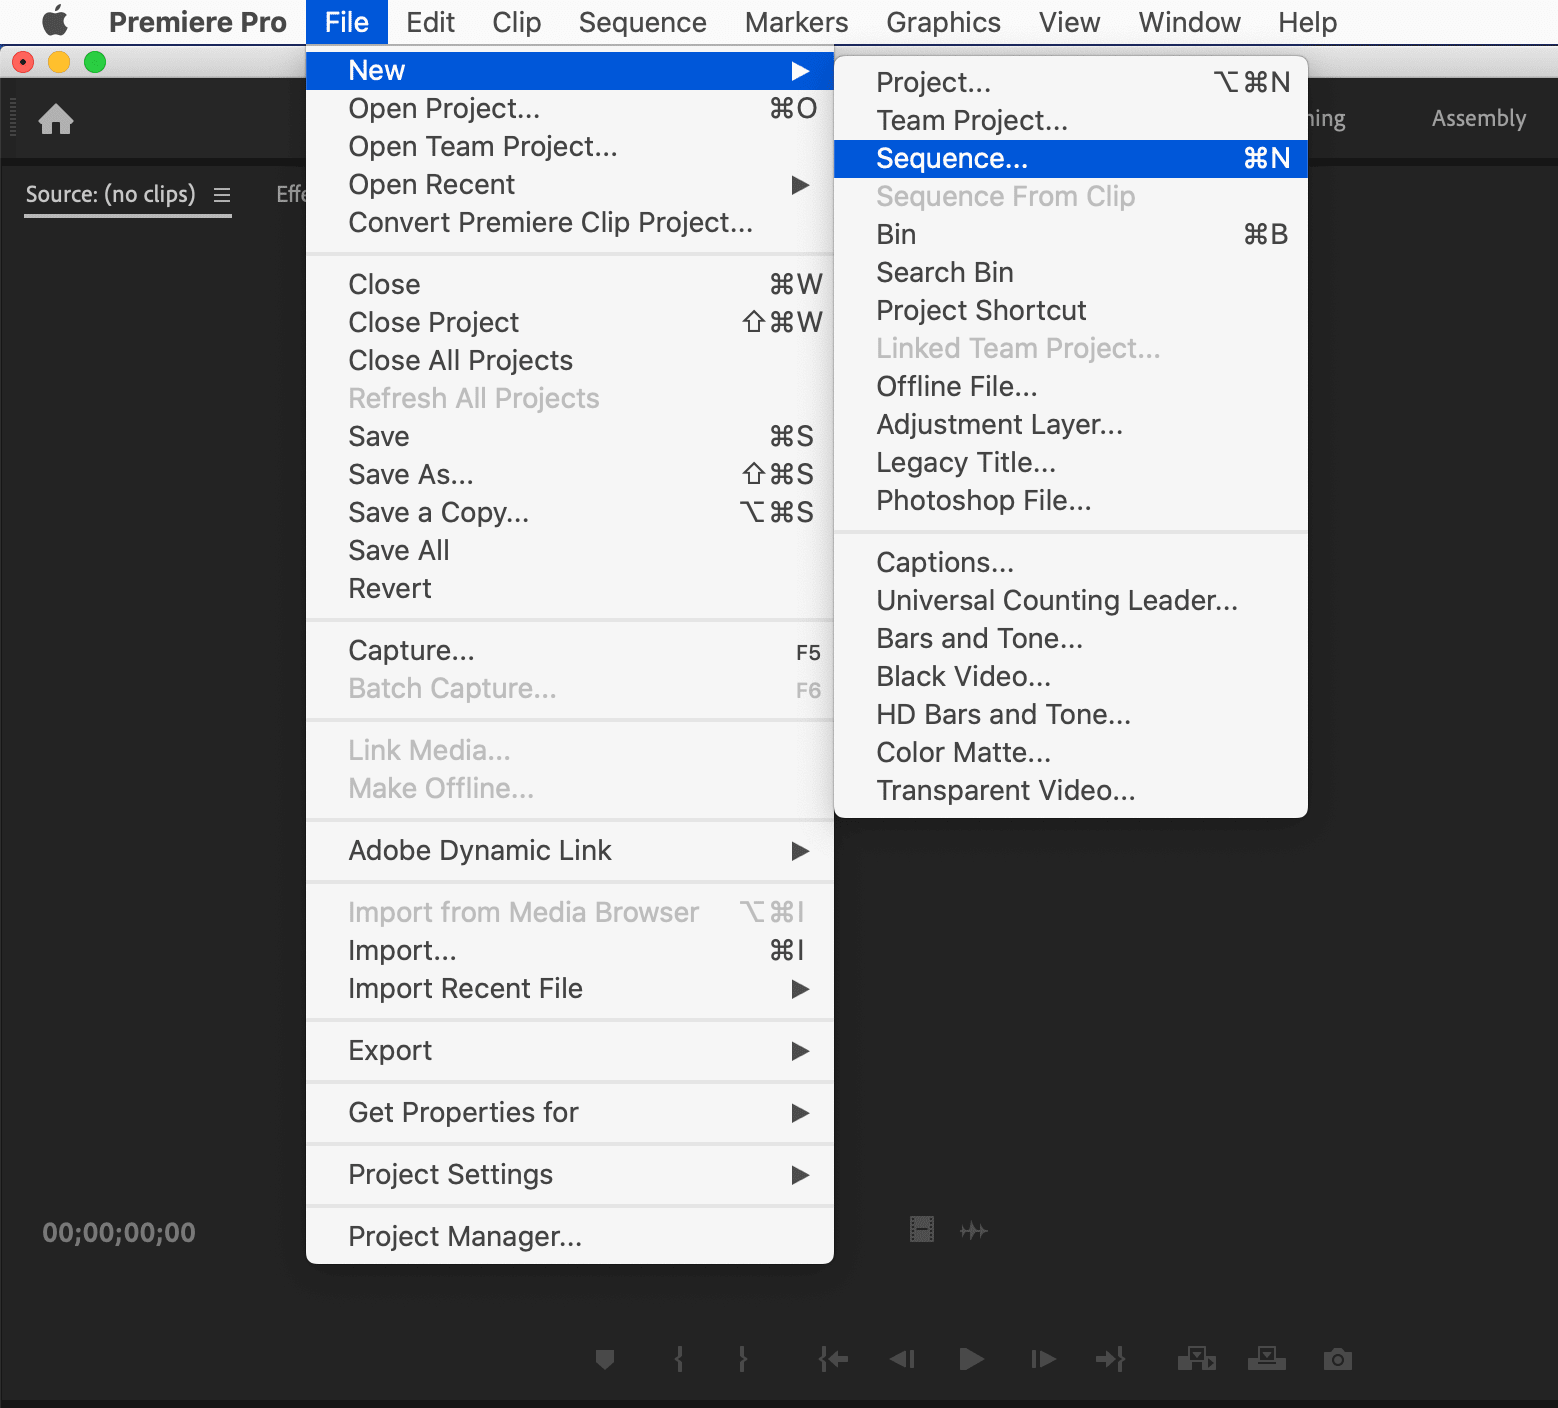Click the Add Marker icon
This screenshot has height=1408, width=1558.
coord(605,1359)
